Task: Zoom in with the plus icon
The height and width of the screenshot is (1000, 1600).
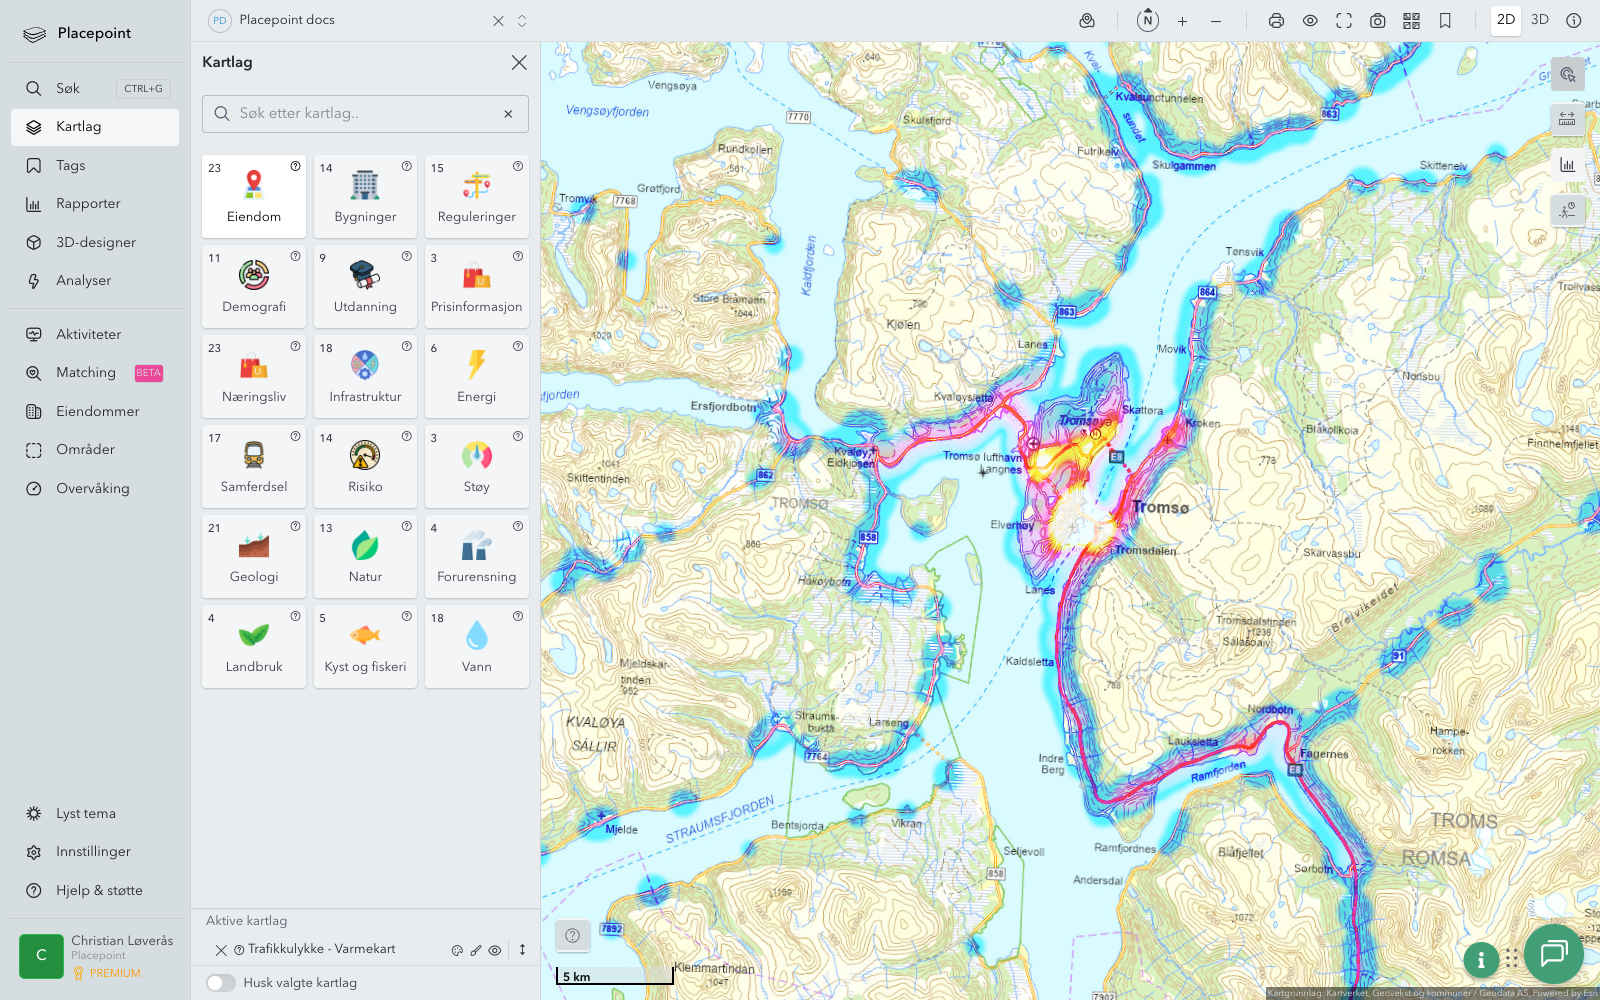Action: [x=1182, y=20]
